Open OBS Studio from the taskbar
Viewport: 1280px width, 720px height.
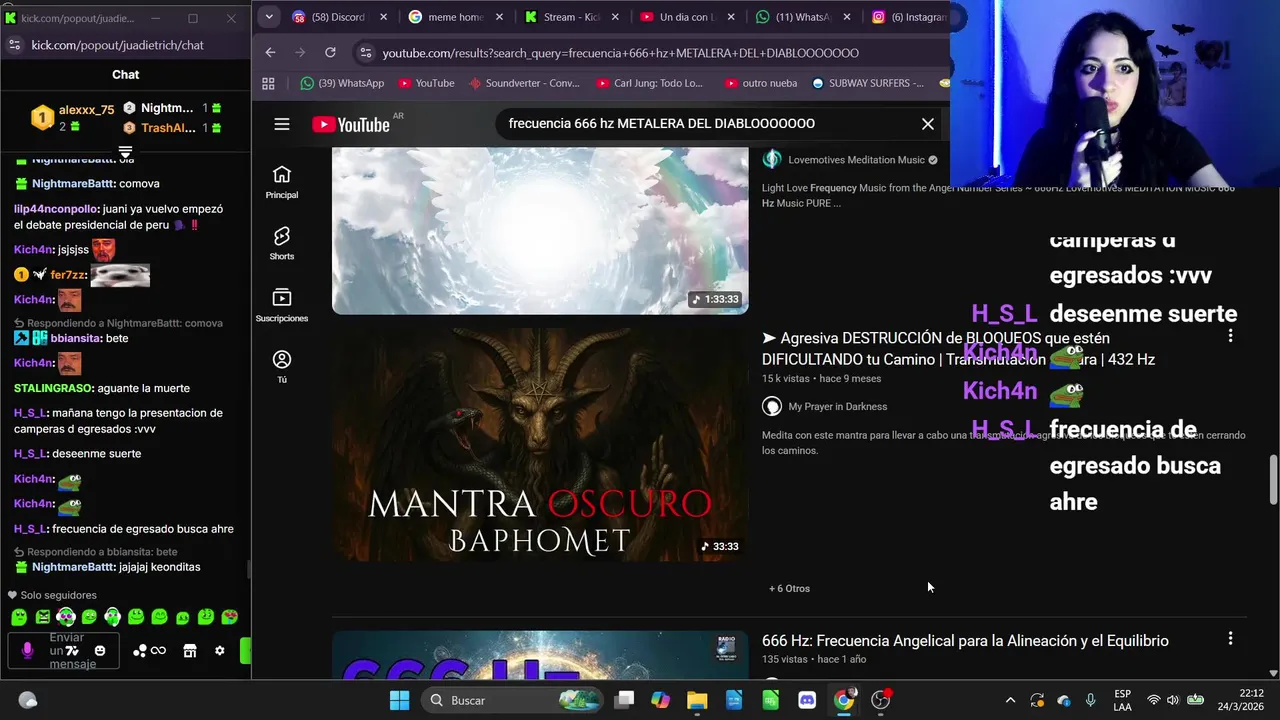(881, 700)
